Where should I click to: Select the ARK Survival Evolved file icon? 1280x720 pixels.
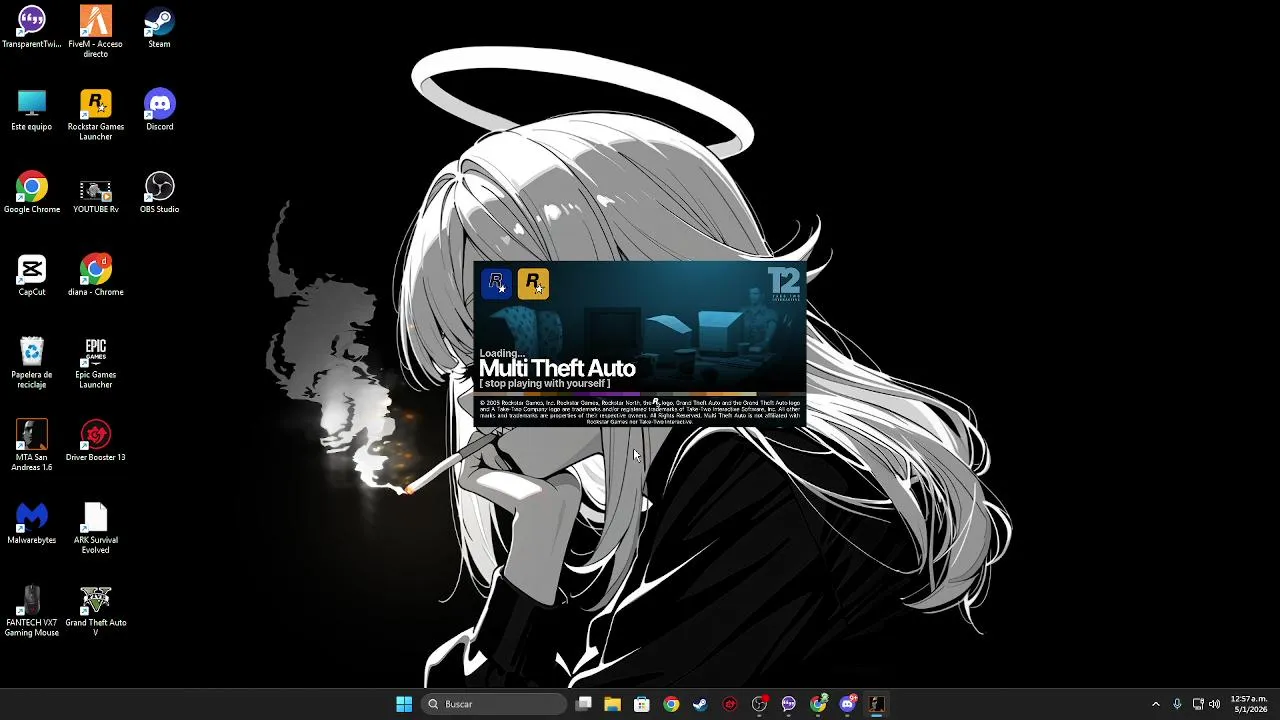pos(96,529)
